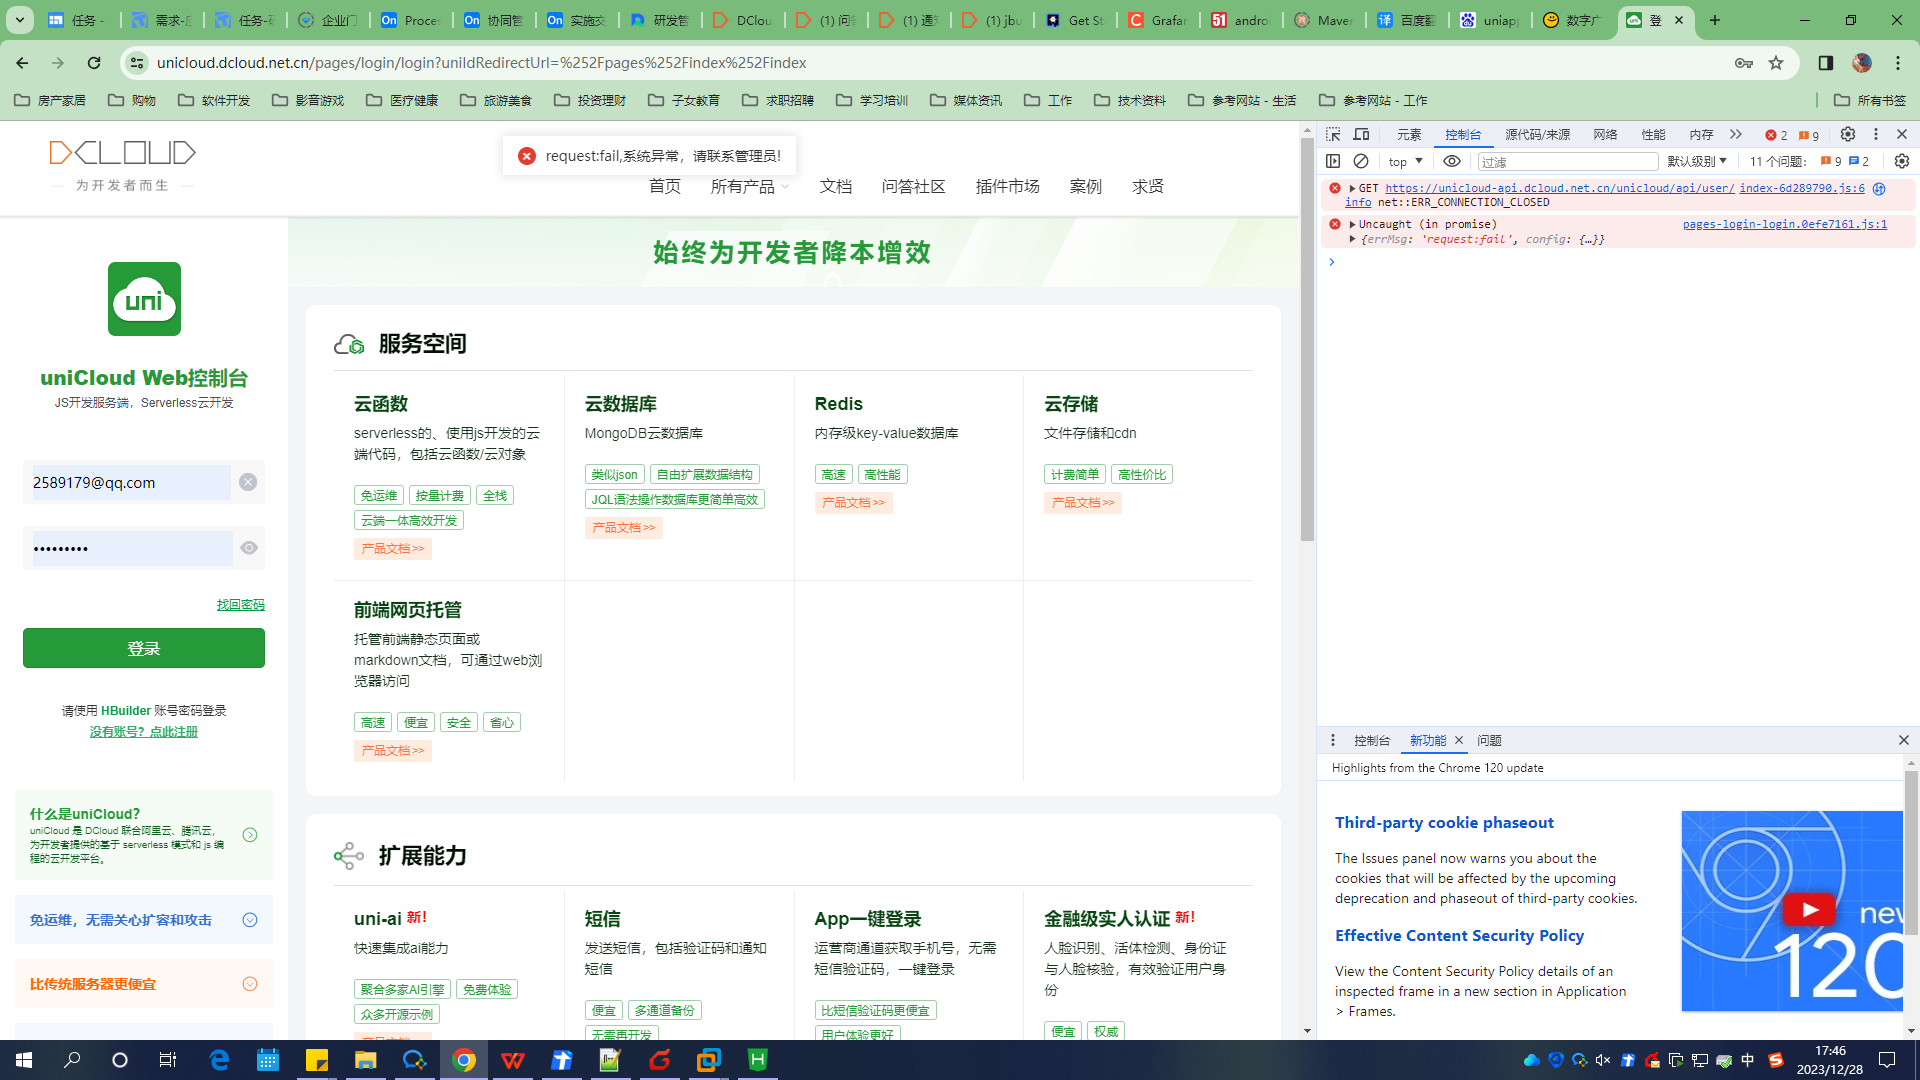Open live expression eye icon in console
The height and width of the screenshot is (1080, 1920).
tap(1452, 161)
